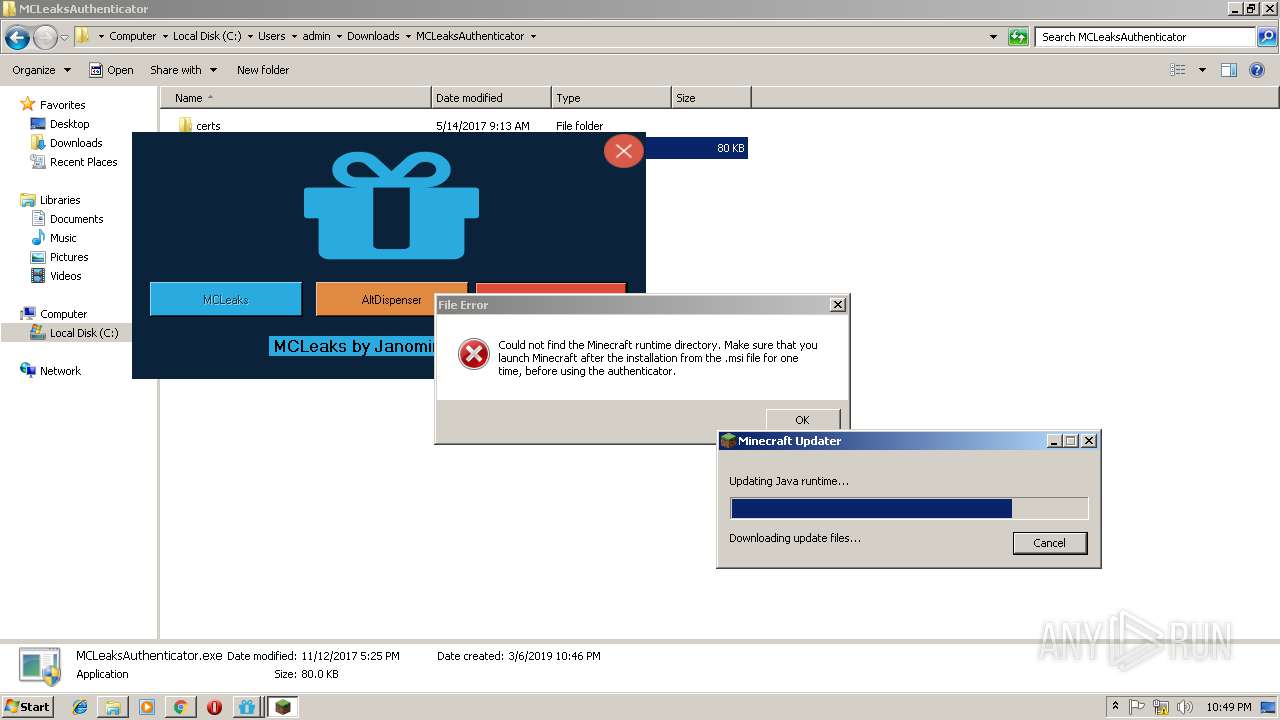Click Windows Explorer taskbar icon
Screen dimensions: 1280x720
pos(113,707)
